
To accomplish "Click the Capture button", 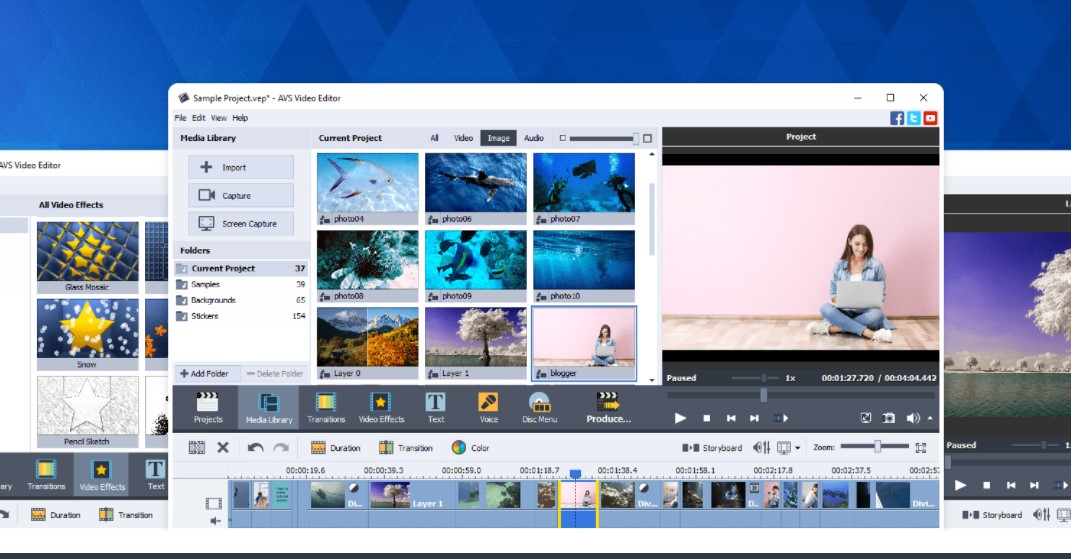I will pos(240,195).
